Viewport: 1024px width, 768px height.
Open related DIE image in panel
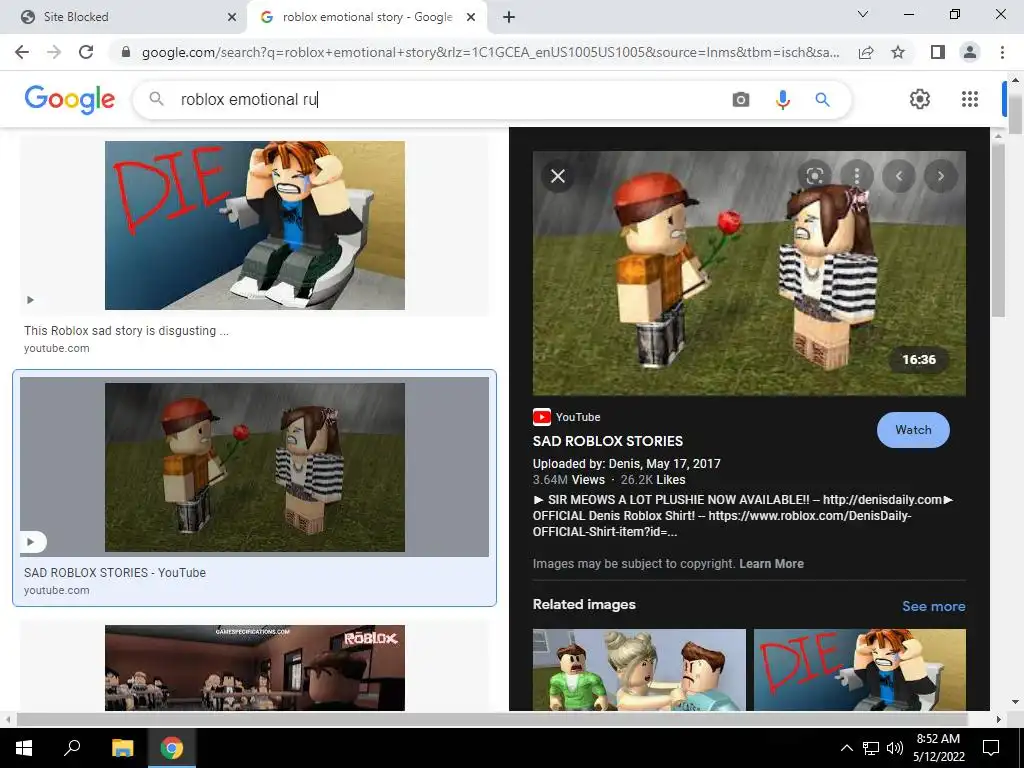coord(859,669)
